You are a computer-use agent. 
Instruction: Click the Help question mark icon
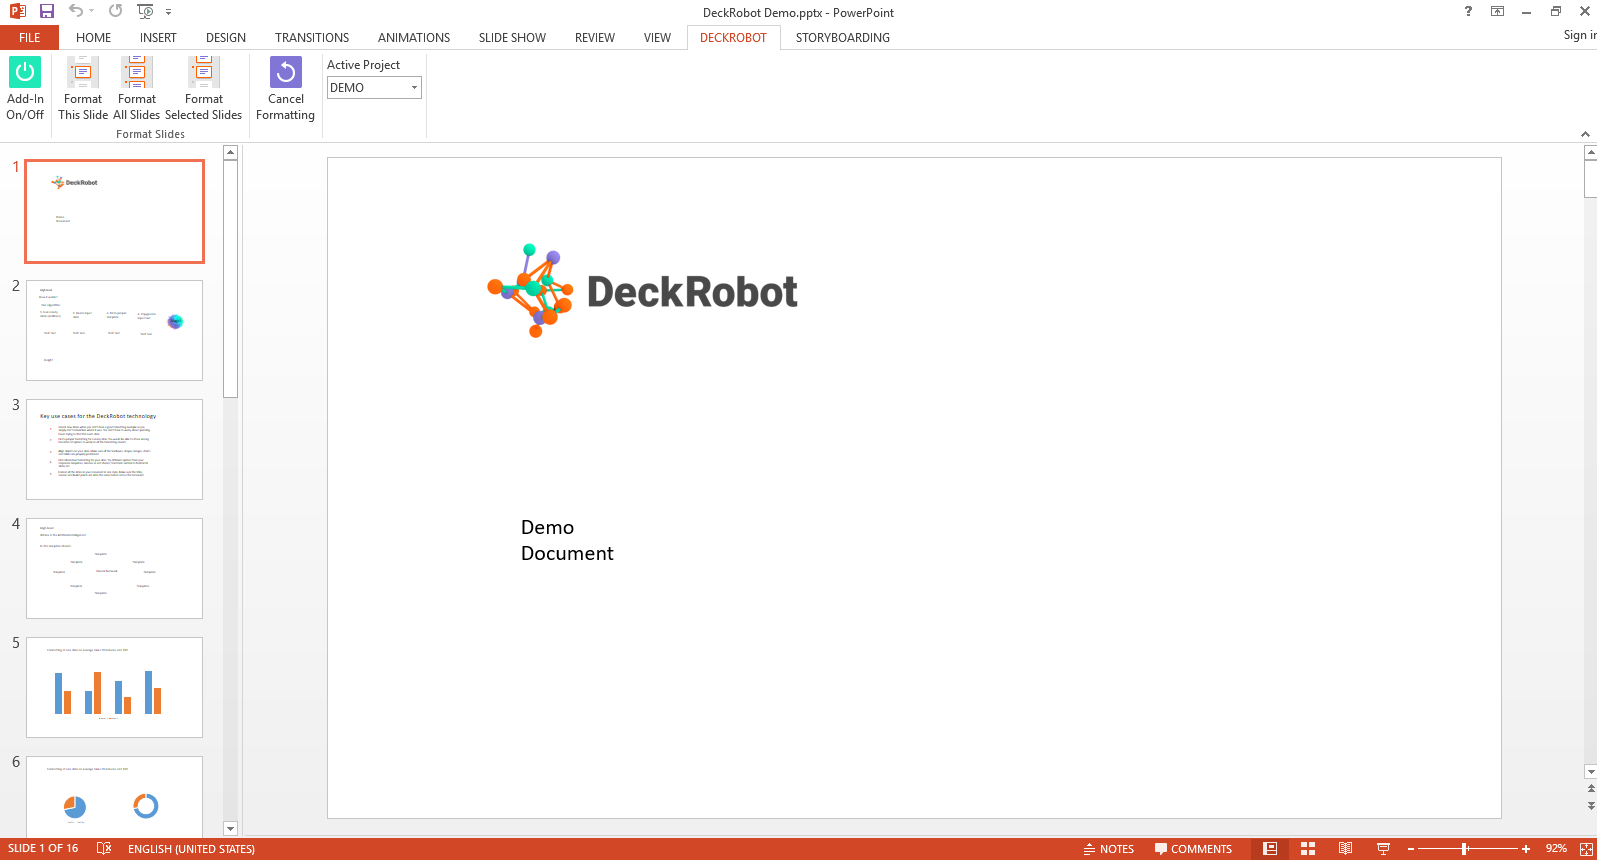[x=1468, y=11]
